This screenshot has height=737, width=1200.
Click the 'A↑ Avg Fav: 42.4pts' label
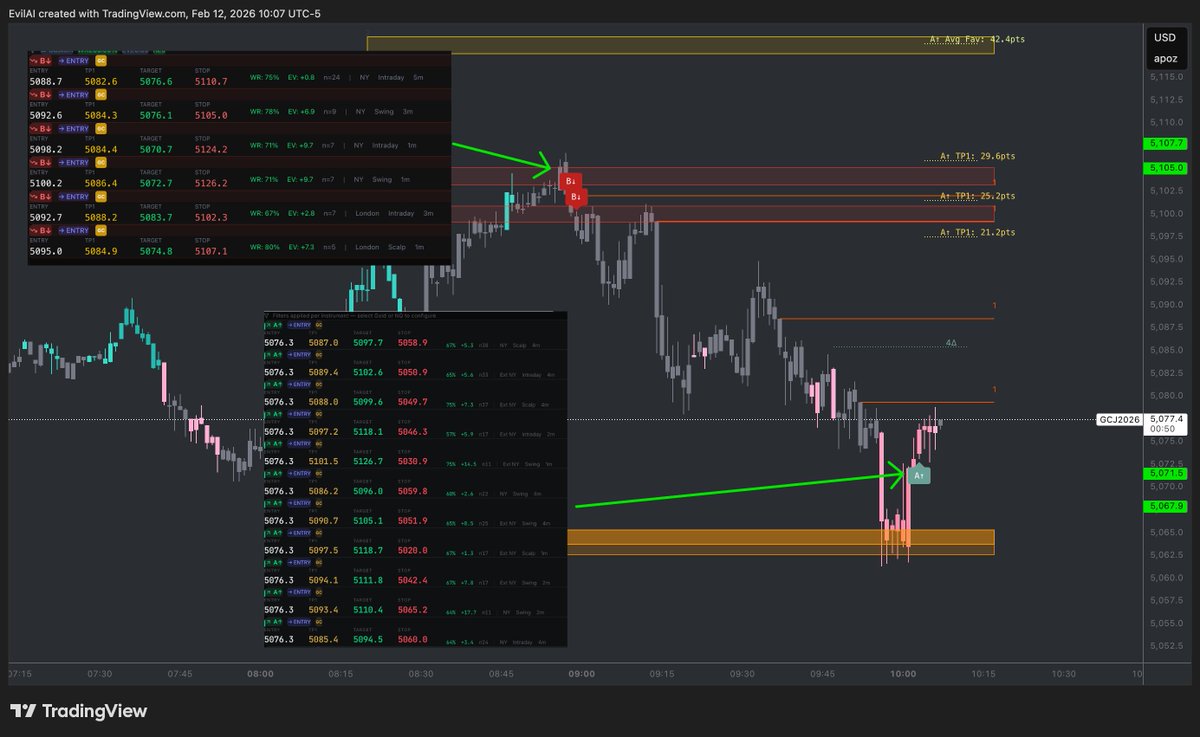(x=977, y=39)
